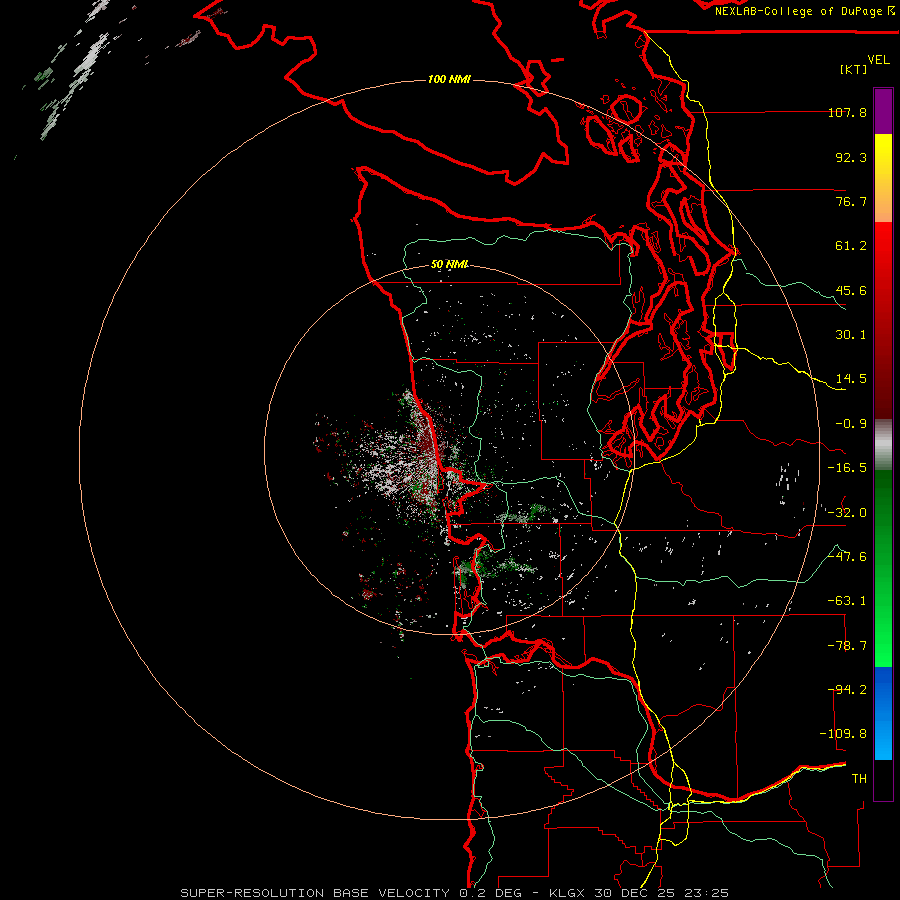Click the 50 NMI range ring label
The image size is (900, 900).
tap(449, 264)
